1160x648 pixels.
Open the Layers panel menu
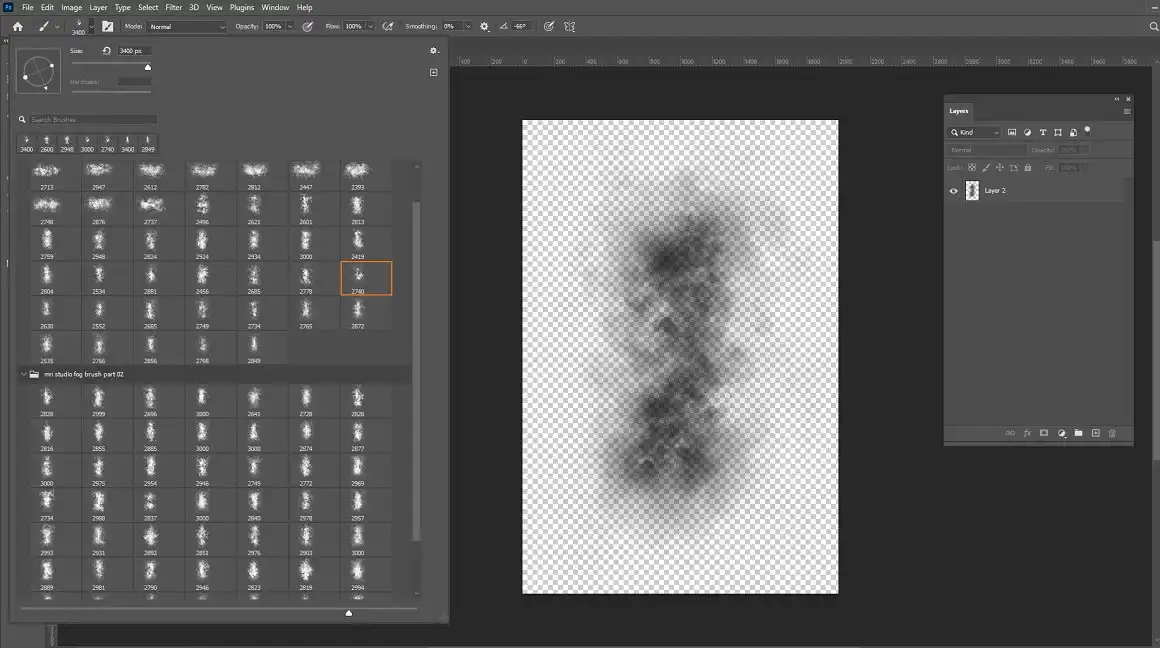click(1127, 112)
